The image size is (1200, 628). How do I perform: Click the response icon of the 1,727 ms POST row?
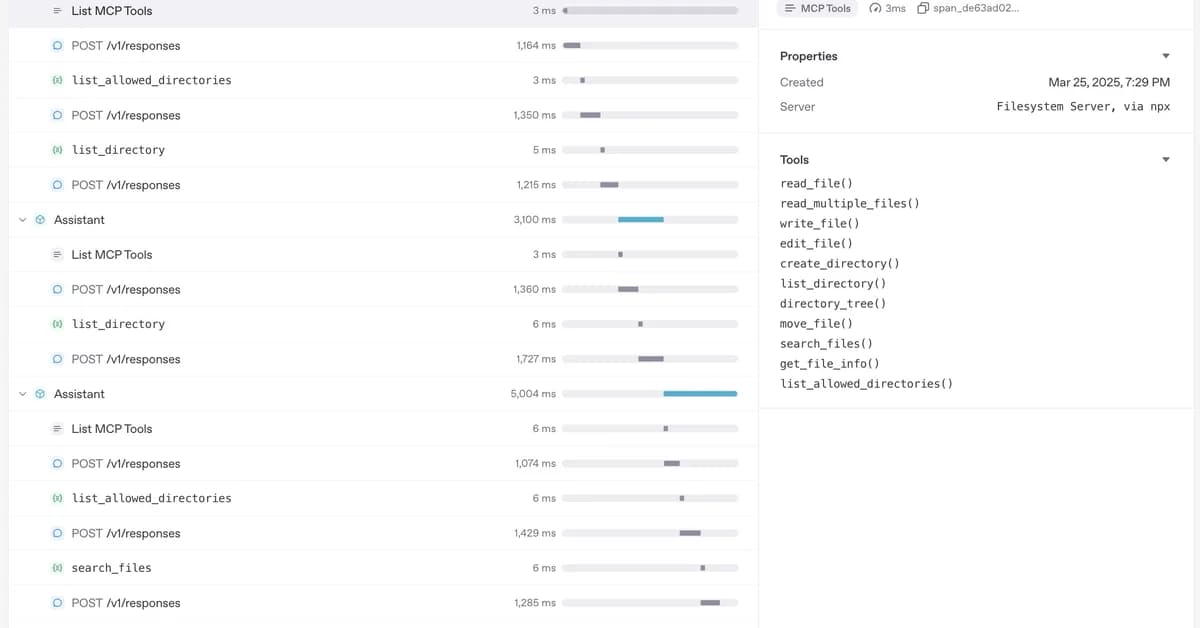[x=58, y=359]
